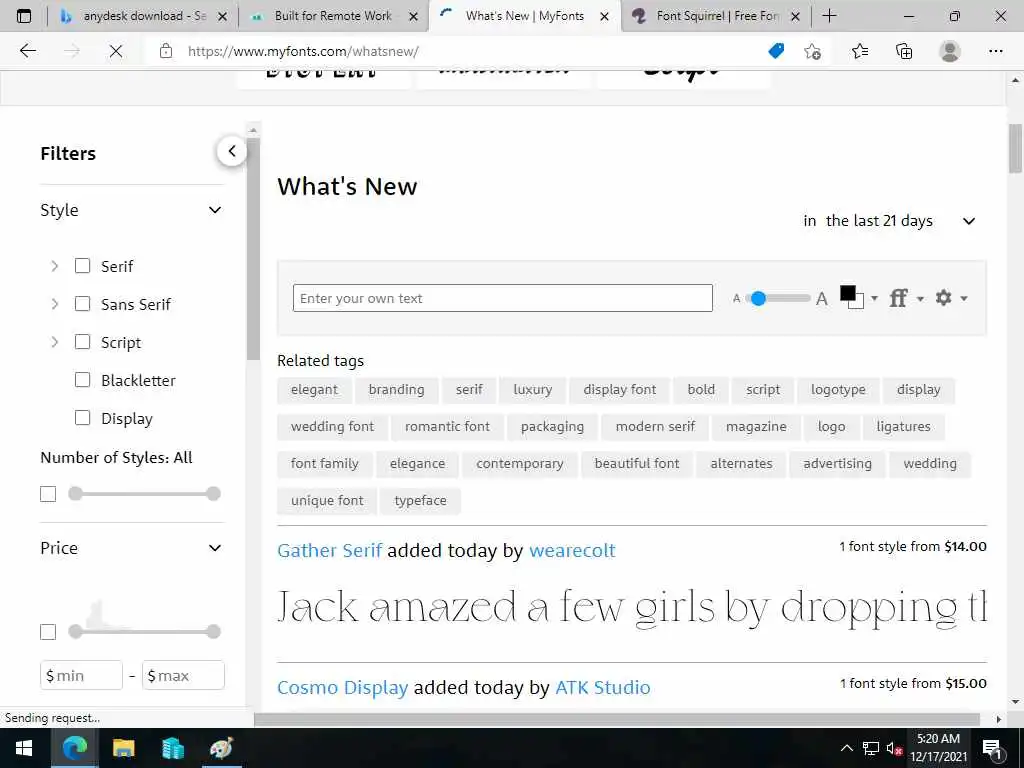Open the network status tray icon
Image resolution: width=1024 pixels, height=768 pixels.
click(871, 748)
